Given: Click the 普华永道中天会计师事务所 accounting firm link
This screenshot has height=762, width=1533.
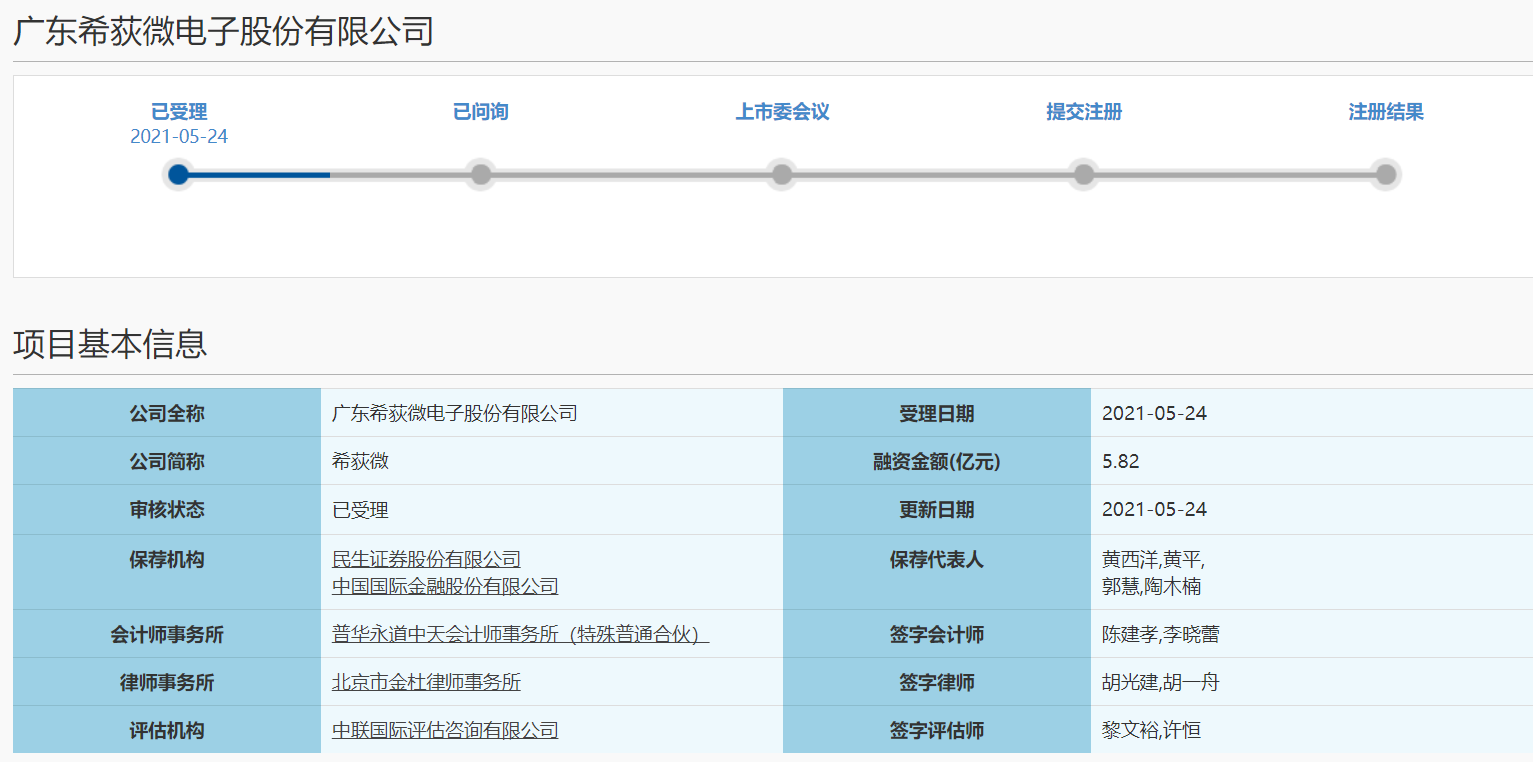Looking at the screenshot, I should coord(520,634).
